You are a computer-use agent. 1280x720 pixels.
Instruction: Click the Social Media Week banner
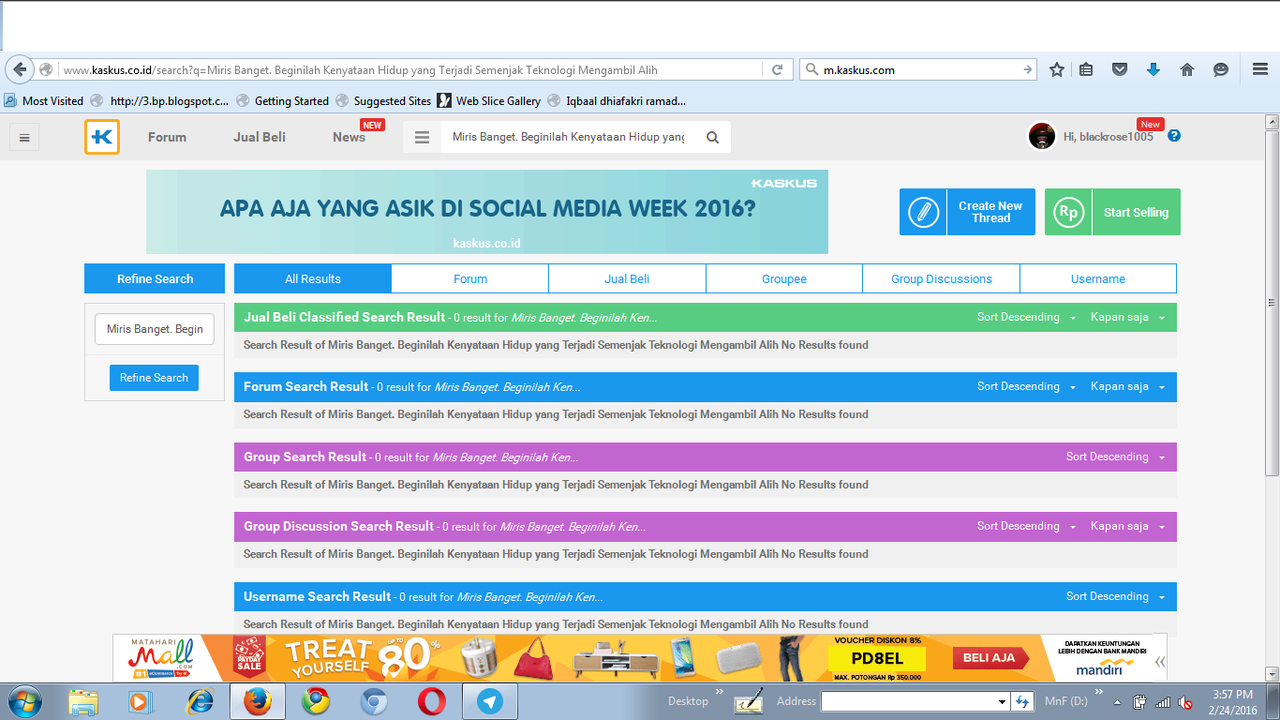(x=487, y=212)
